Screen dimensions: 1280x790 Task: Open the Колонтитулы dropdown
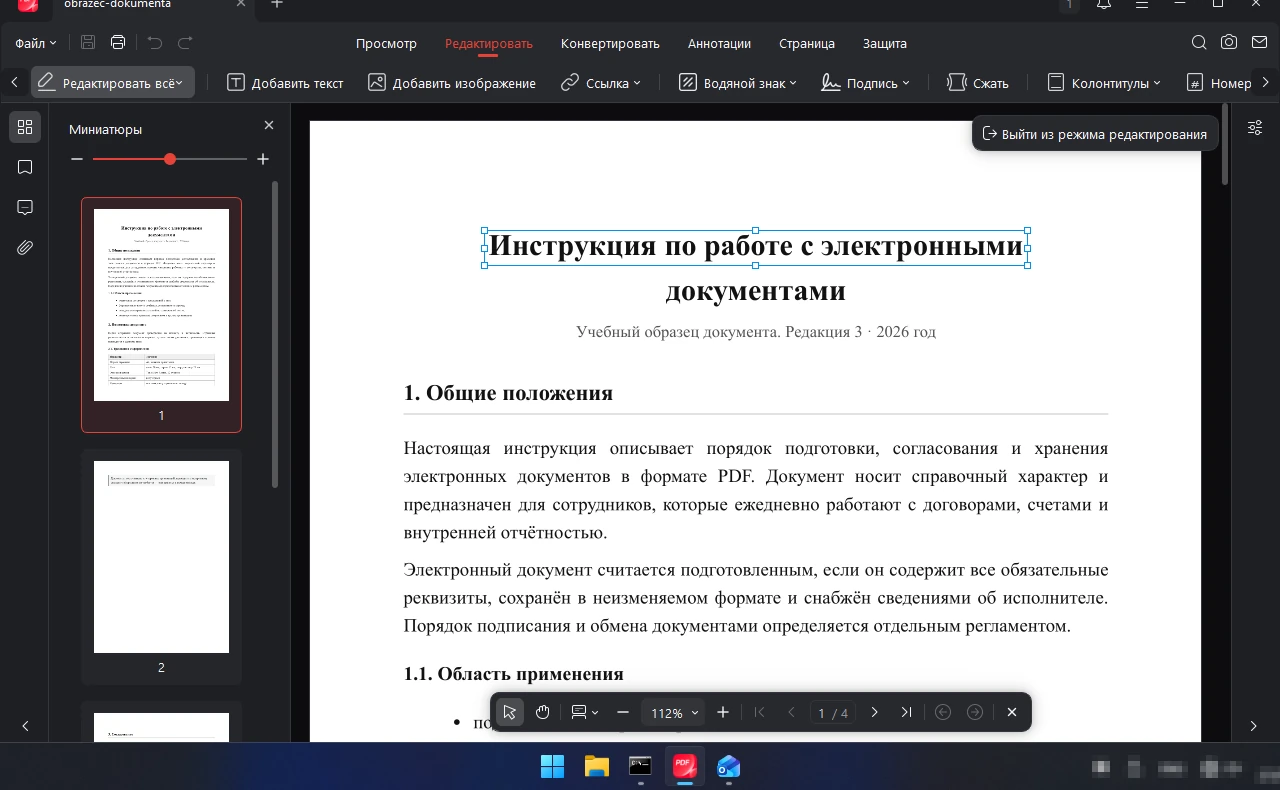click(1104, 83)
